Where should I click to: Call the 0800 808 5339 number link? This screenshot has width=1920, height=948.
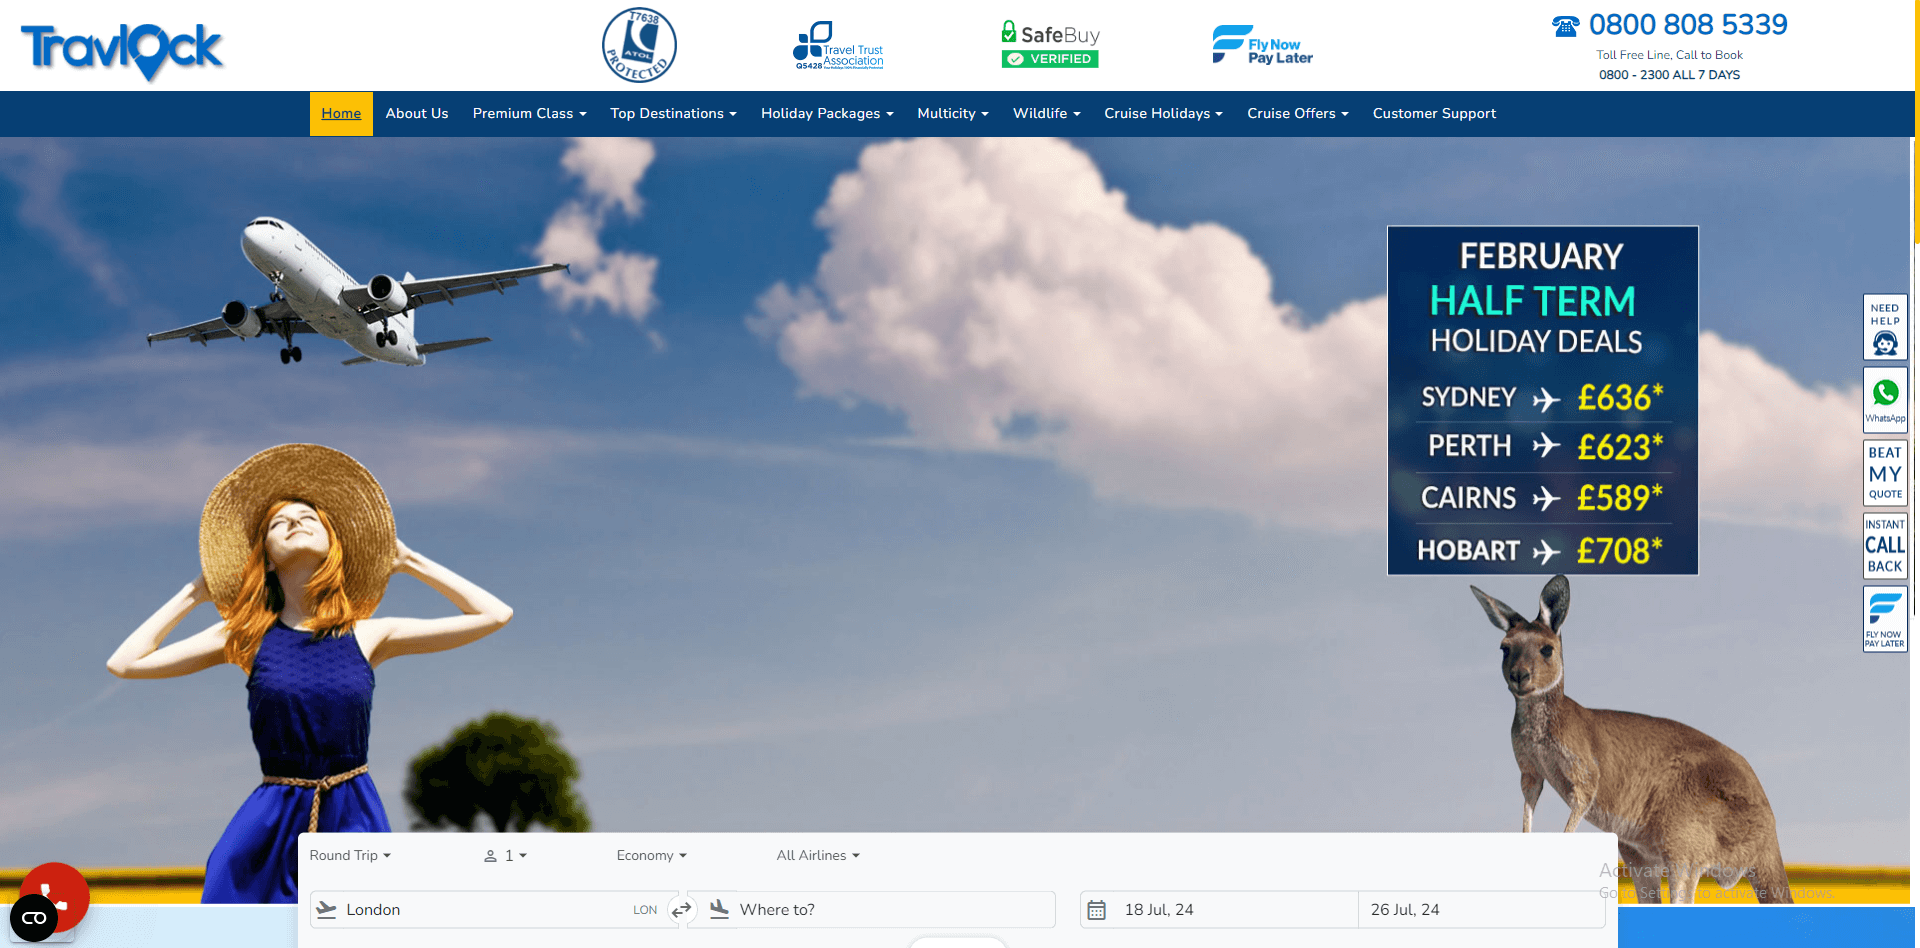(x=1688, y=24)
